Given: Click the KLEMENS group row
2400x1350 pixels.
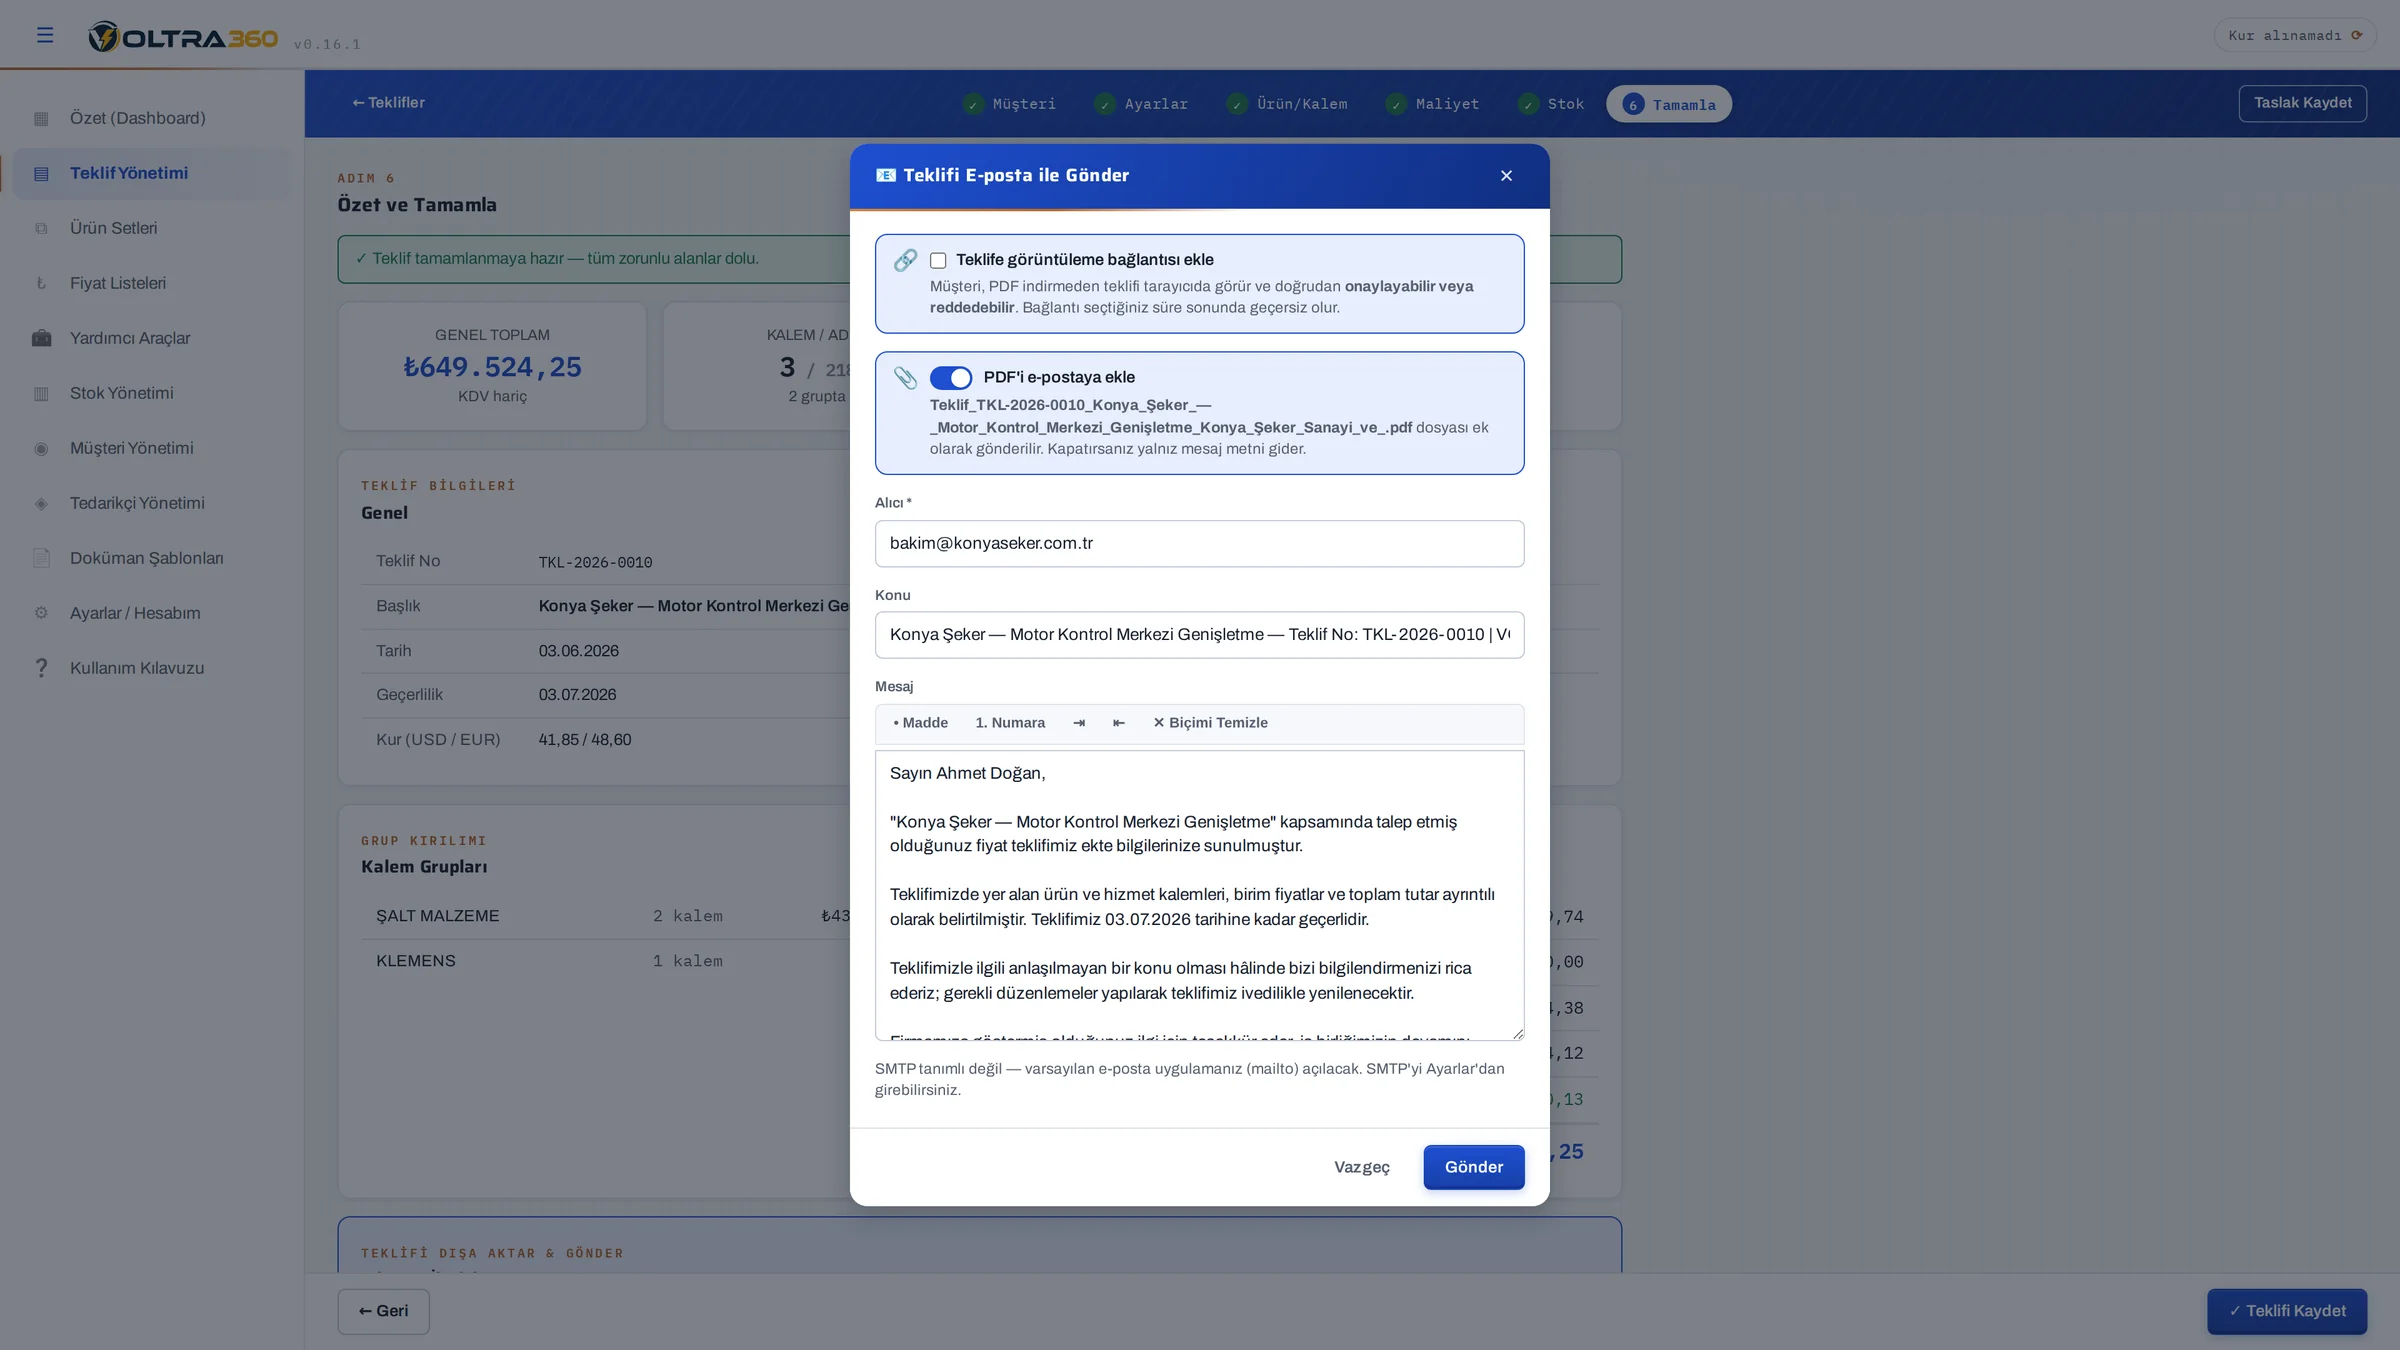Looking at the screenshot, I should click(x=605, y=961).
